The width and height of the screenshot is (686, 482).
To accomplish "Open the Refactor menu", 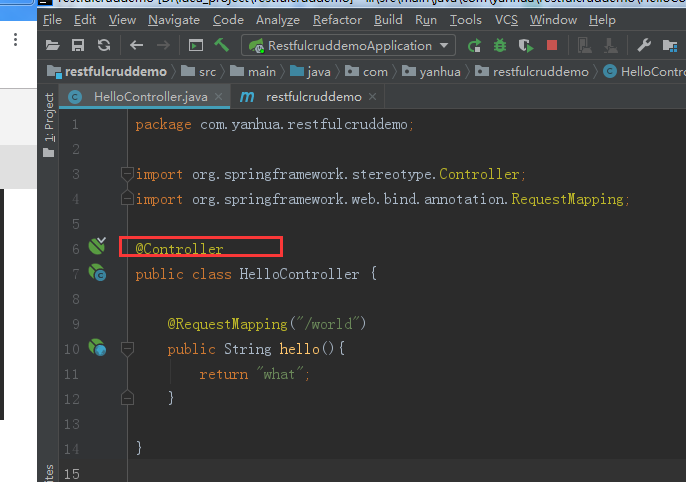I will (x=337, y=20).
